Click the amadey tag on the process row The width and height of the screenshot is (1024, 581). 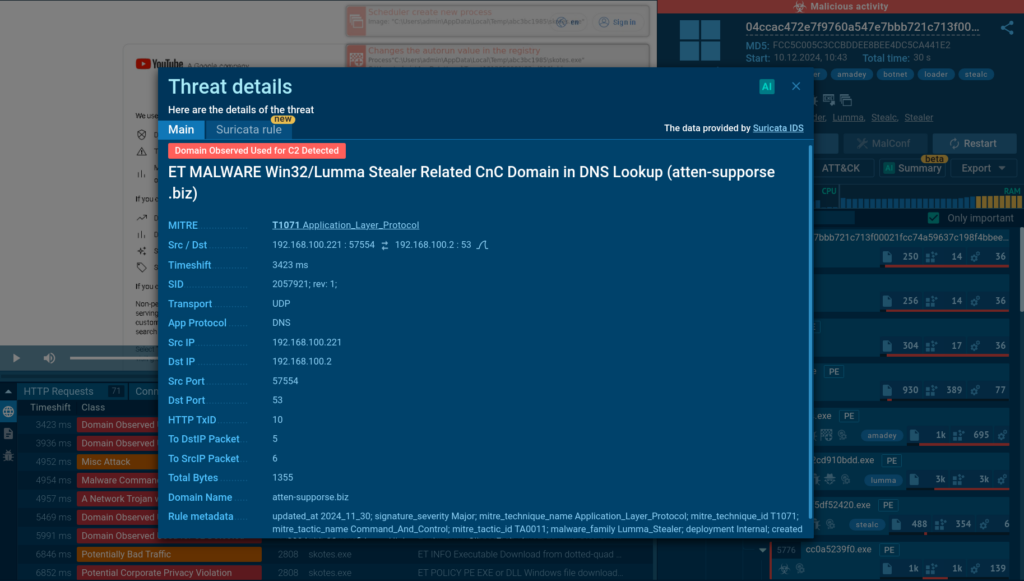pos(882,435)
